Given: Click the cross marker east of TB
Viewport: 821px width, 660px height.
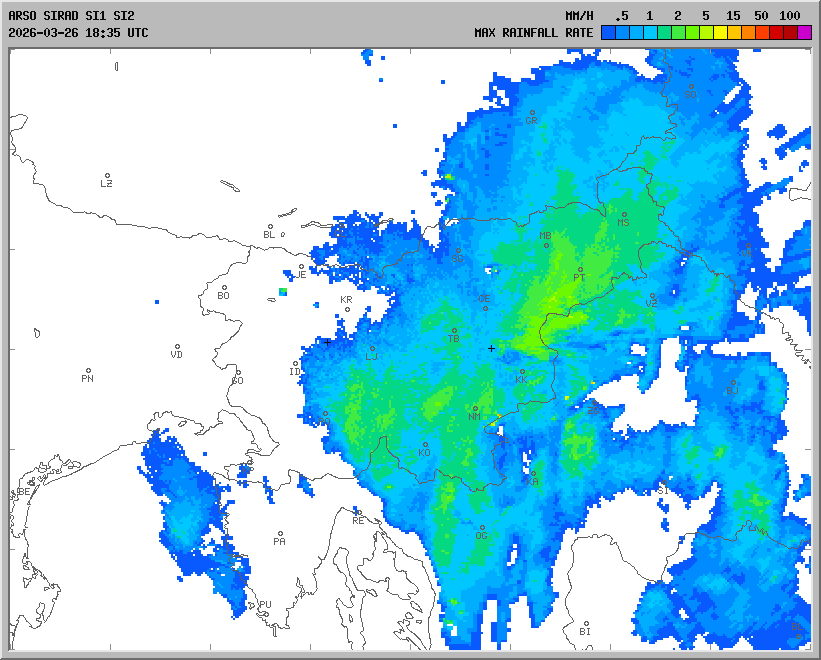Looking at the screenshot, I should tap(491, 348).
